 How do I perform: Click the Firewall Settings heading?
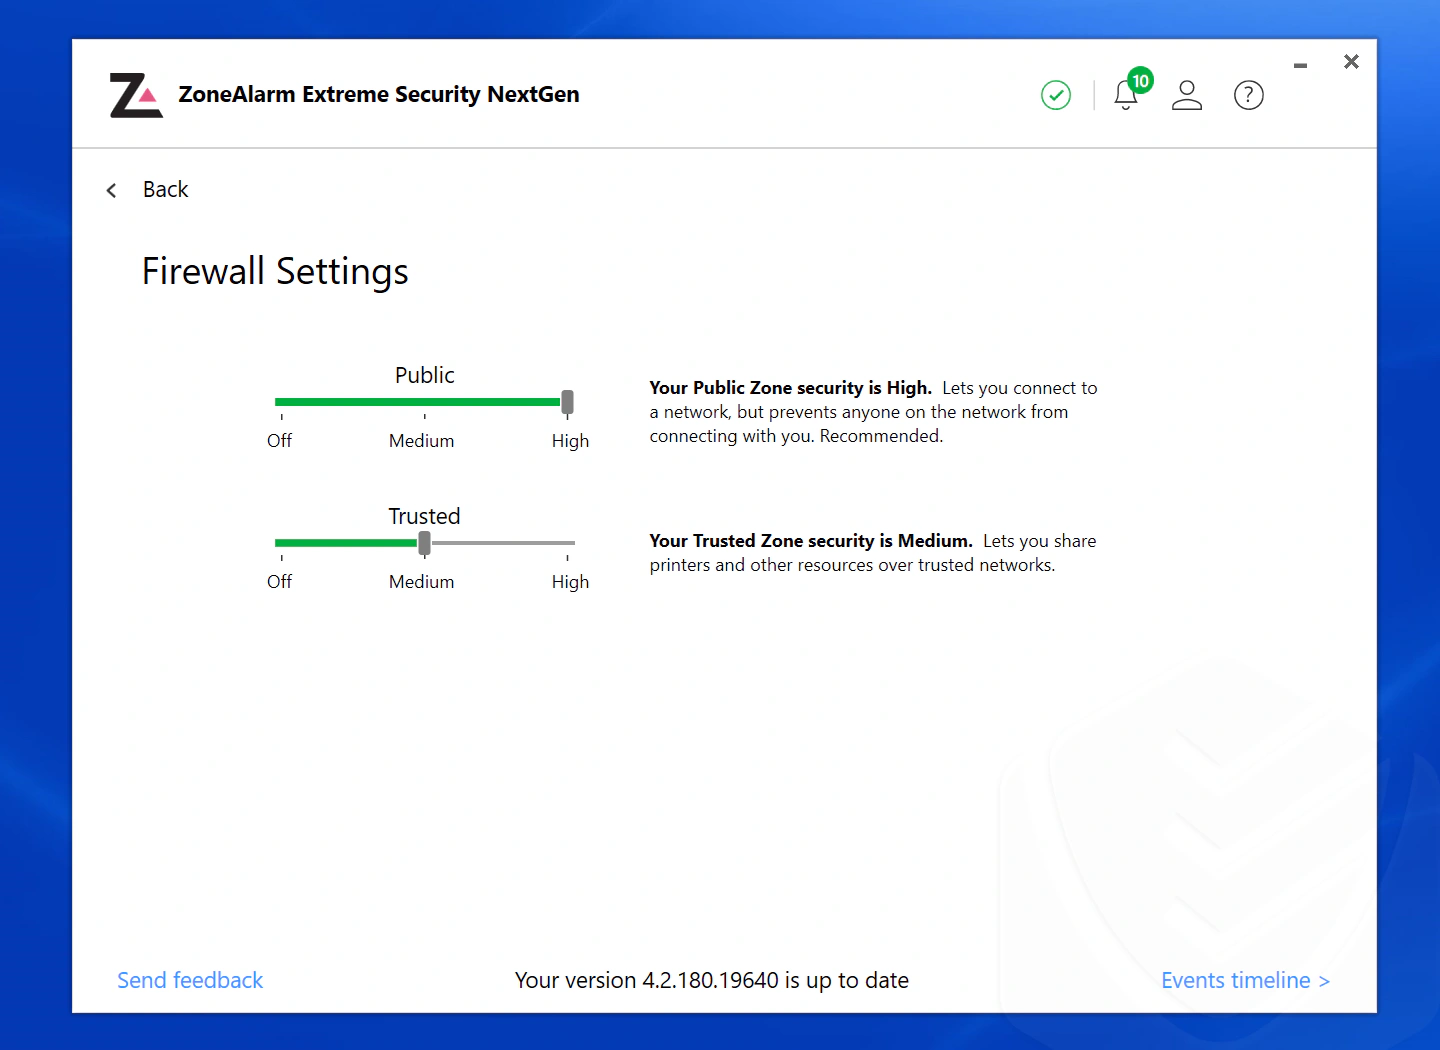pos(275,272)
